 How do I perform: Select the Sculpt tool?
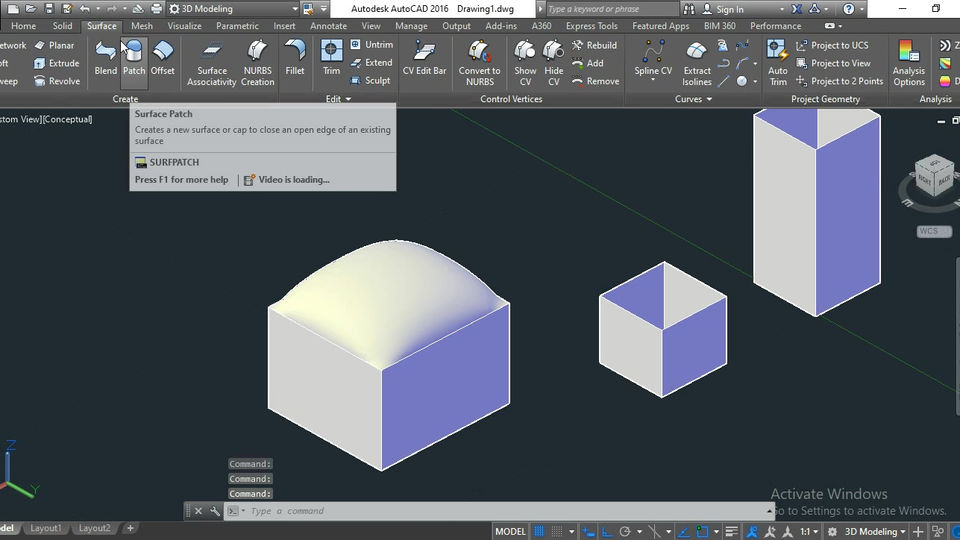click(370, 80)
